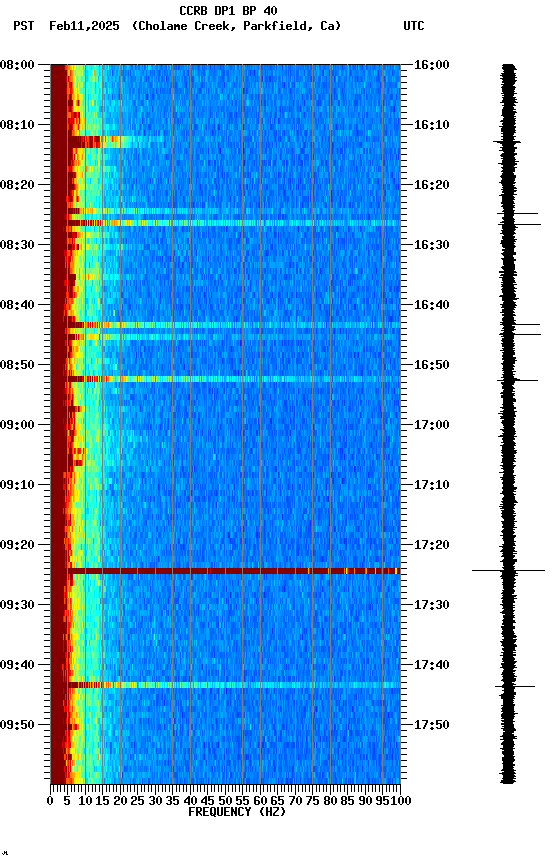Click the PST timezone label

[24, 26]
